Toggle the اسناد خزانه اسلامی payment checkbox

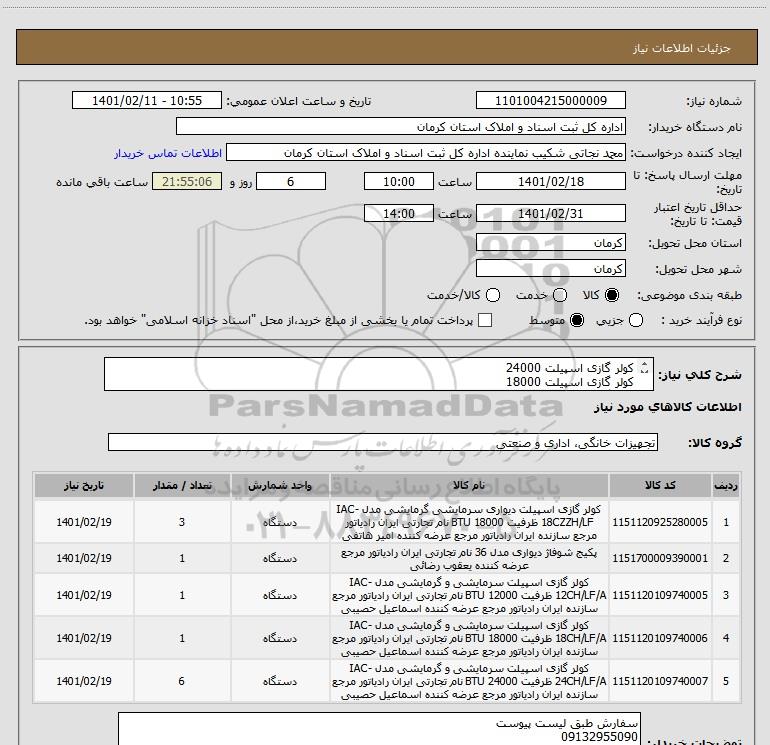(485, 320)
